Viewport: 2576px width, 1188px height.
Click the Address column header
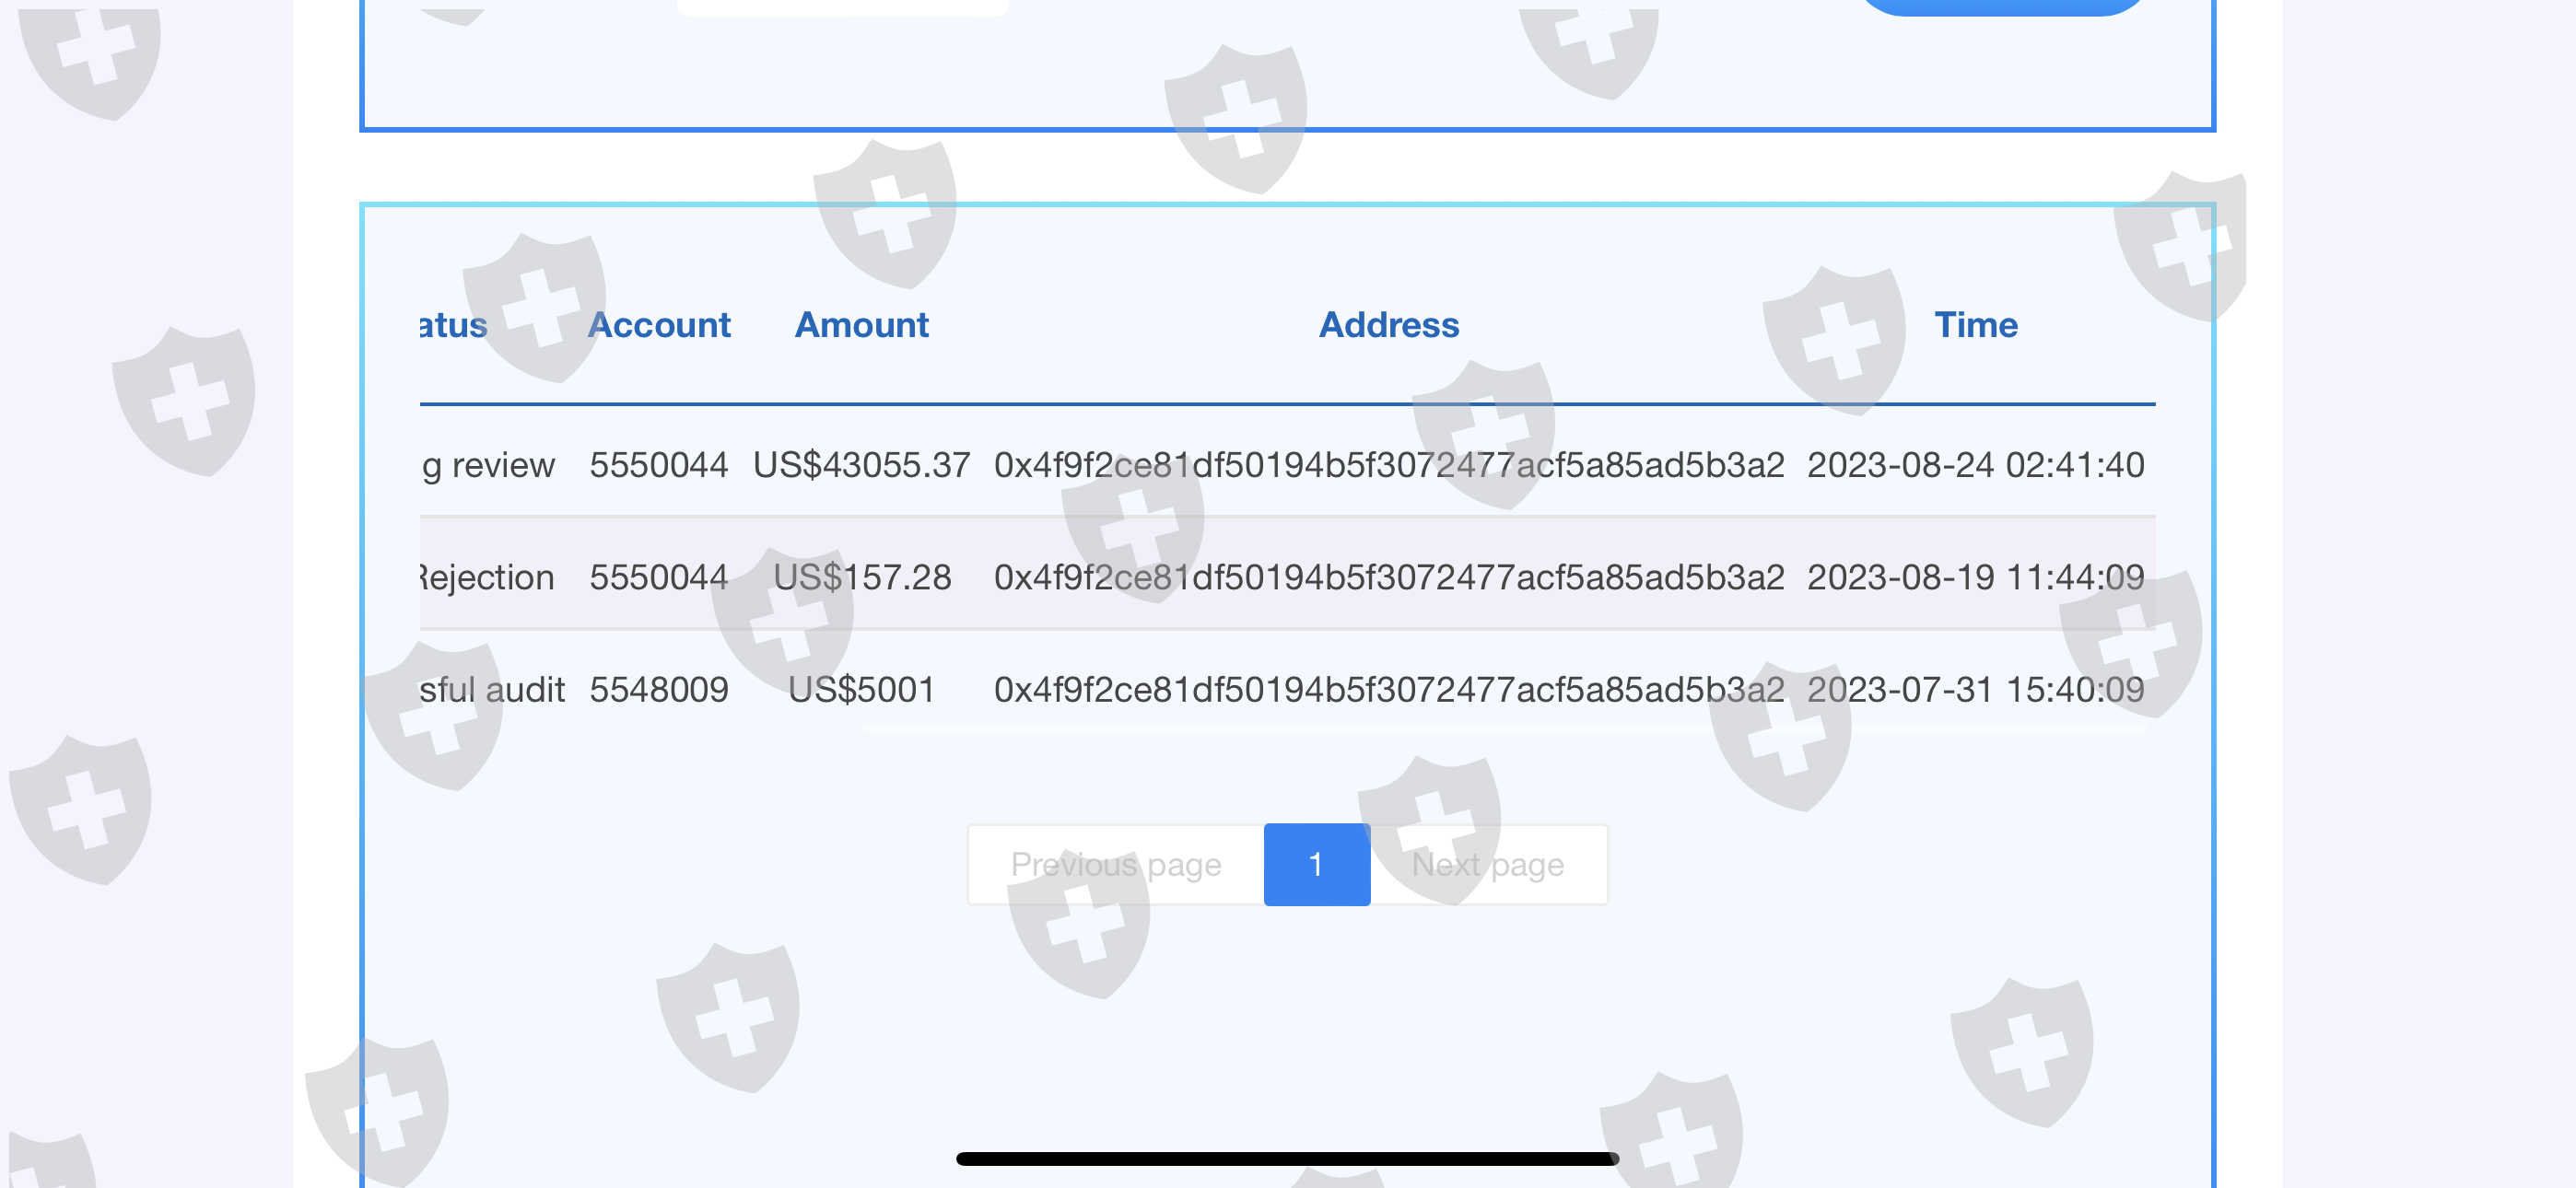(1389, 325)
